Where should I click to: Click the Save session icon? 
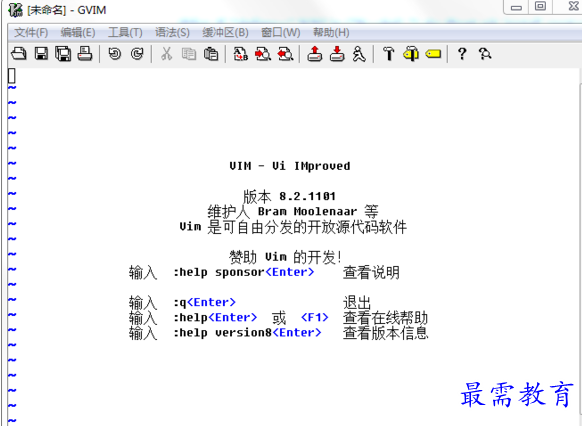(x=337, y=54)
